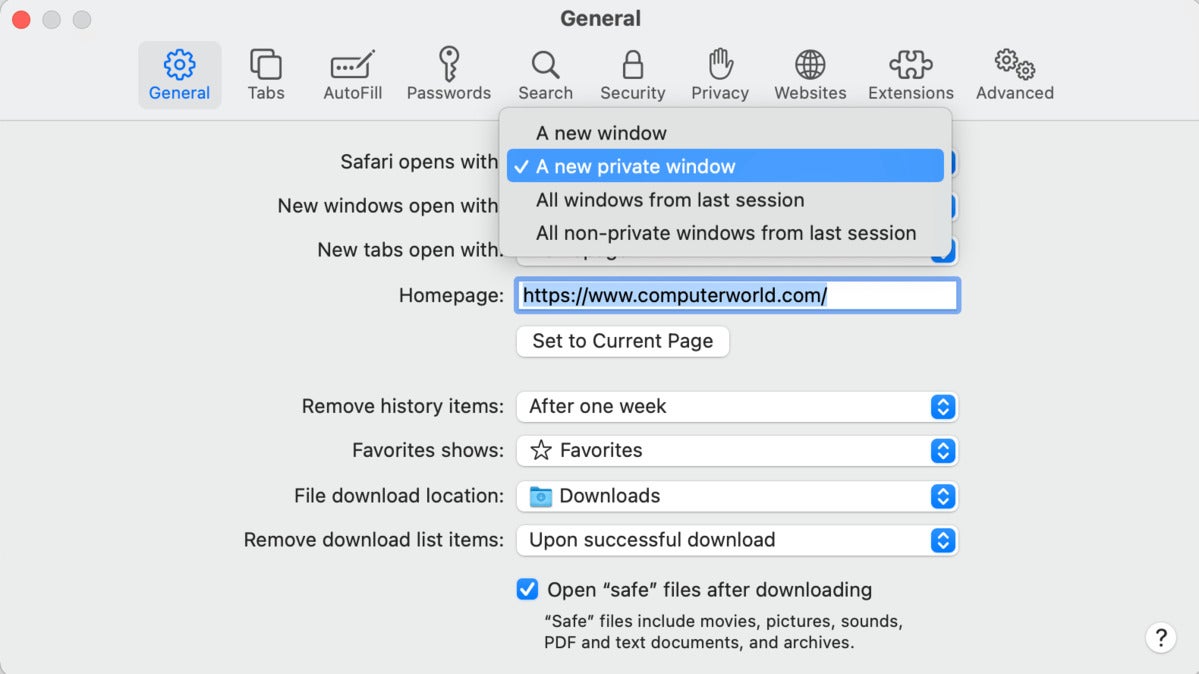This screenshot has height=674, width=1199.
Task: Open the General settings pane
Action: 179,75
